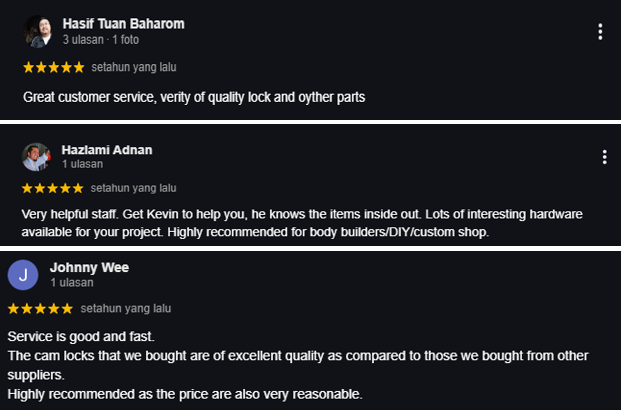Open Johnny Wee's reviewer name link
The width and height of the screenshot is (621, 410).
click(x=90, y=267)
